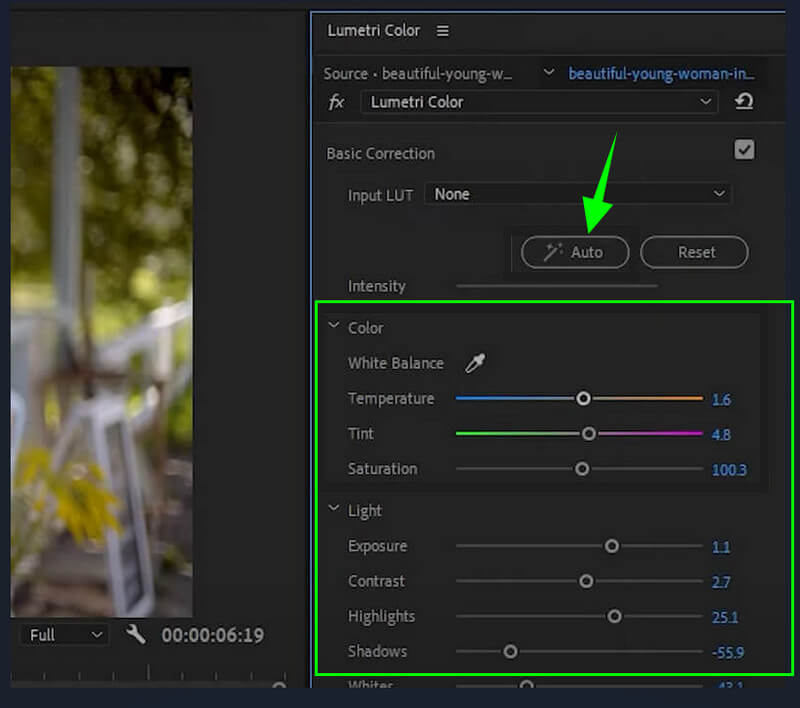
Task: Switch to the Lumetri Color panel tab
Action: pos(374,30)
